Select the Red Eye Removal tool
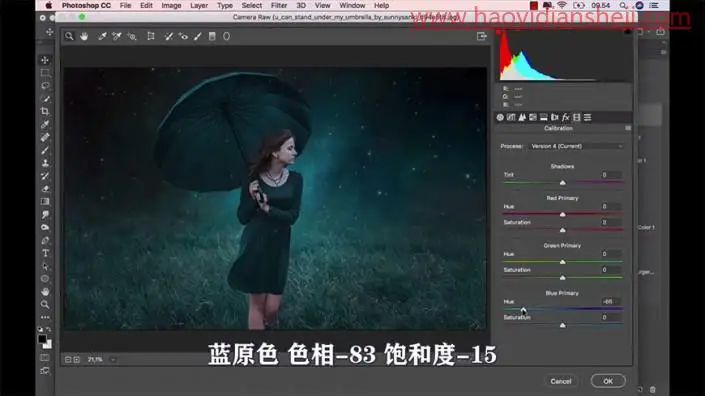Image resolution: width=705 pixels, height=396 pixels. tap(183, 36)
